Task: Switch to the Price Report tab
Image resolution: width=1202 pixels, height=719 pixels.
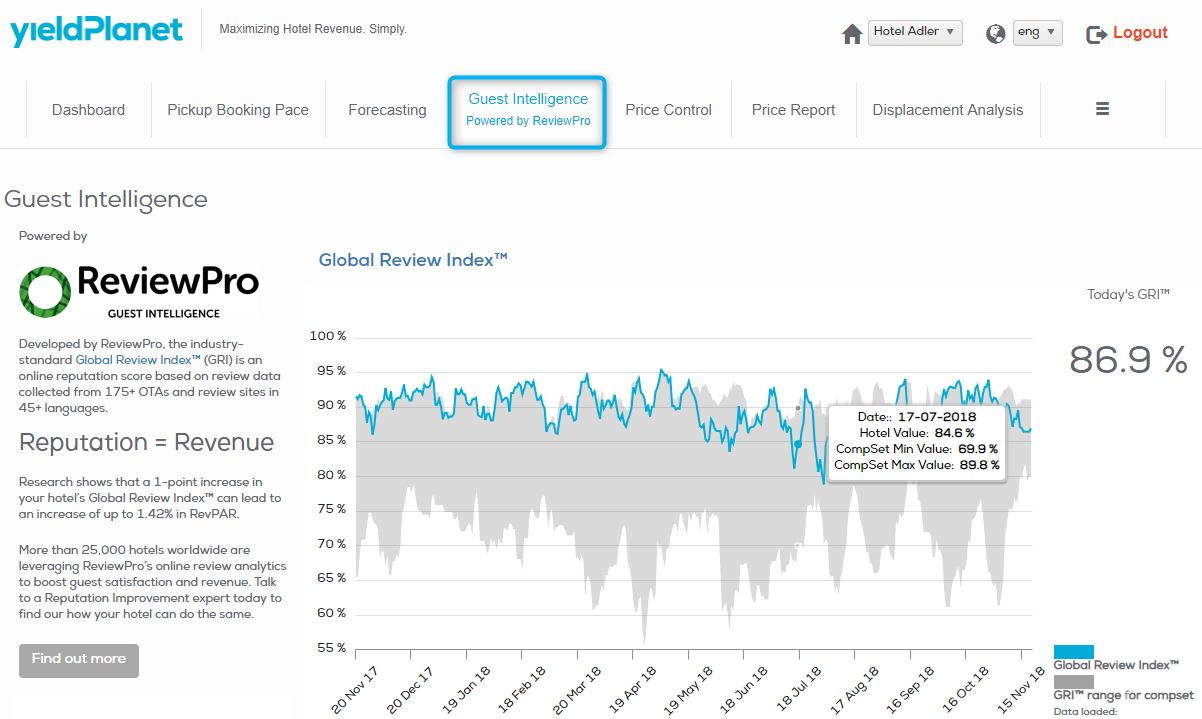Action: (794, 110)
